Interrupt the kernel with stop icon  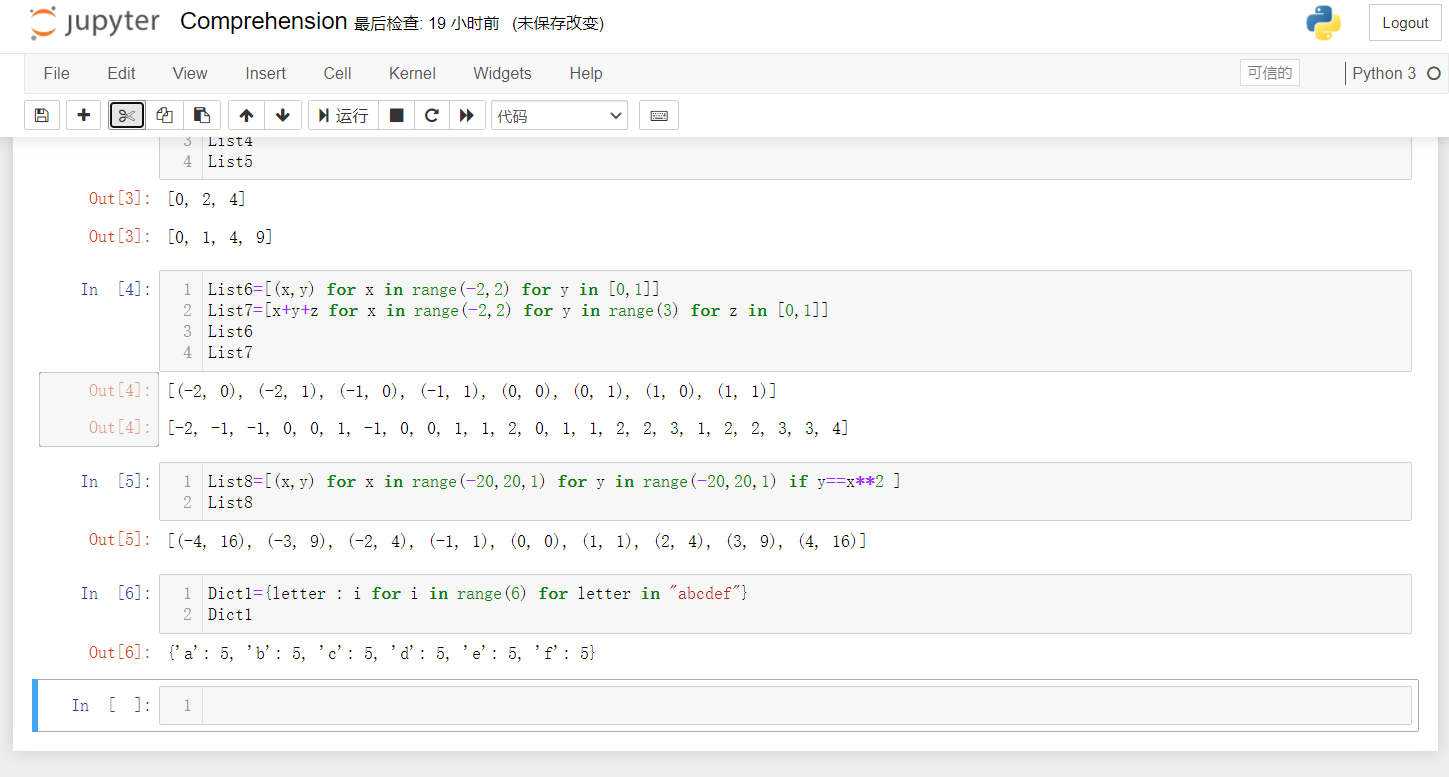click(x=396, y=116)
